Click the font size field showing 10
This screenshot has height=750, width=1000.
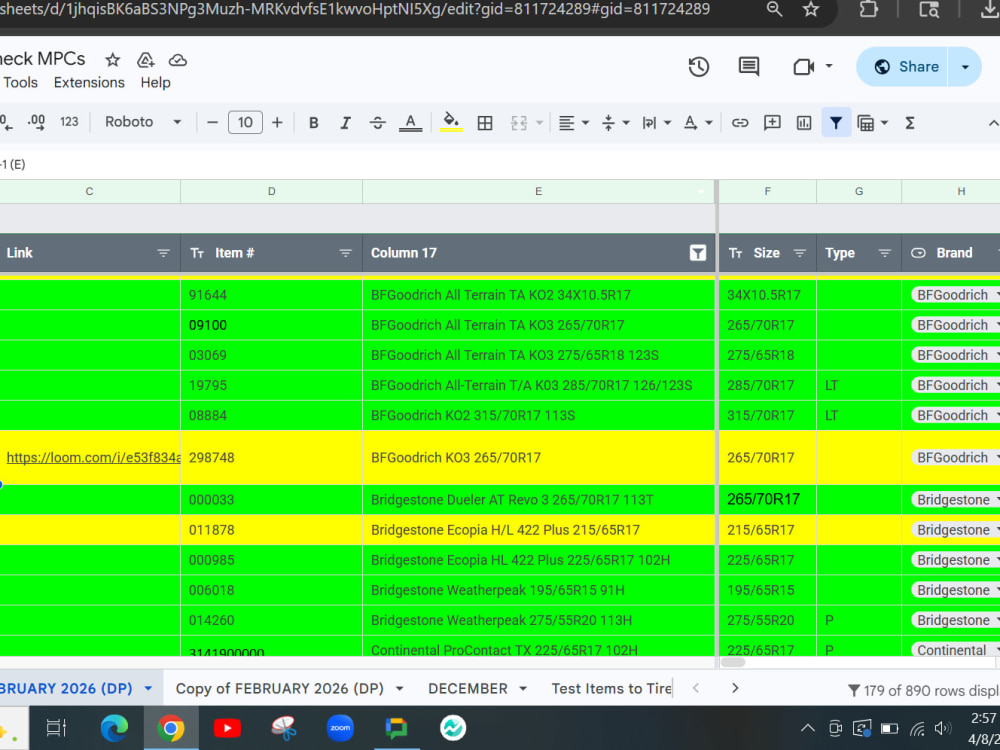(x=245, y=122)
